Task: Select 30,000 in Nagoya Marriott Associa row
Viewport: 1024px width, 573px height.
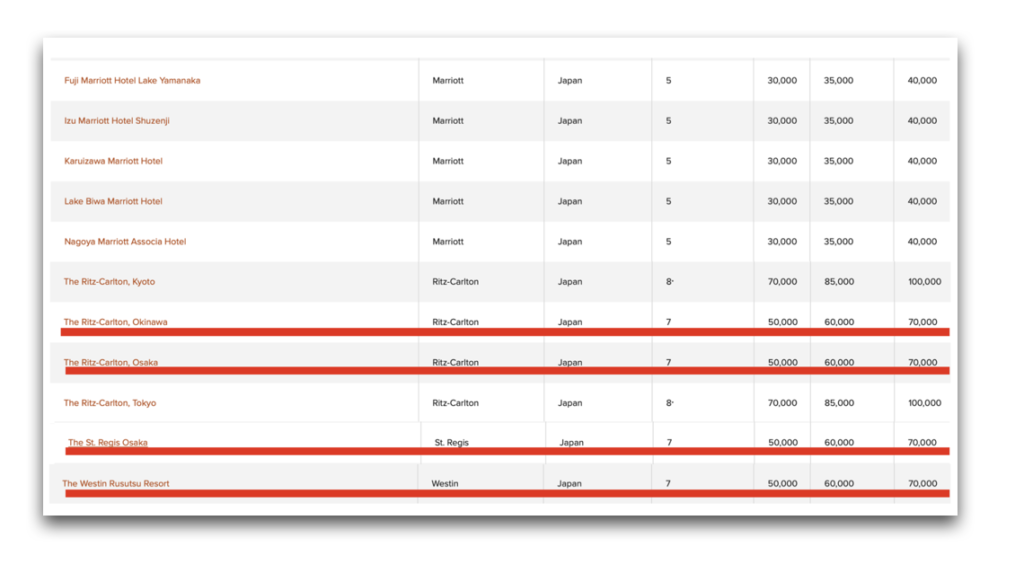Action: click(x=782, y=242)
